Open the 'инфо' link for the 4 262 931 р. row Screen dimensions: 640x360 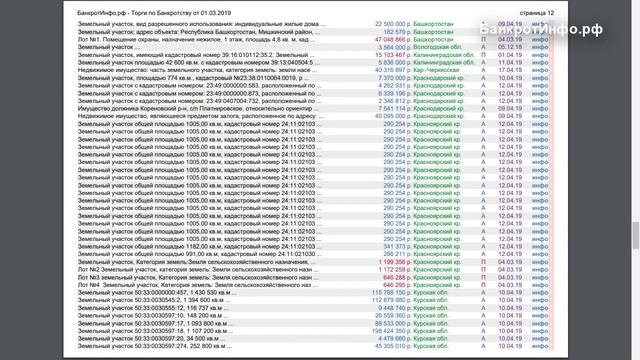click(x=540, y=86)
